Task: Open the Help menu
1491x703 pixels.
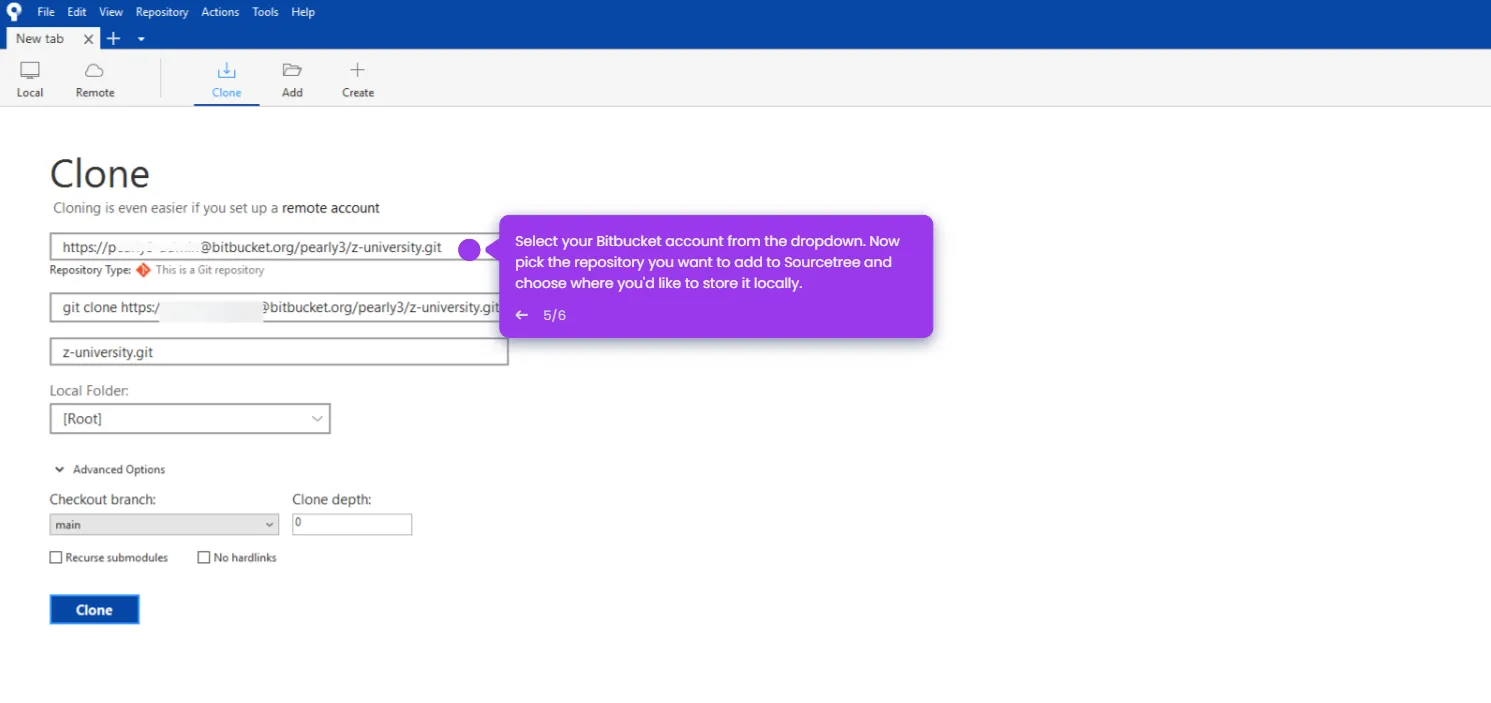Action: 303,12
